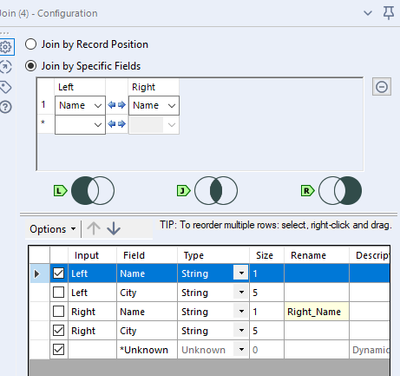Remove join field with the minus button
Screen dimensions: 400x376
point(382,87)
